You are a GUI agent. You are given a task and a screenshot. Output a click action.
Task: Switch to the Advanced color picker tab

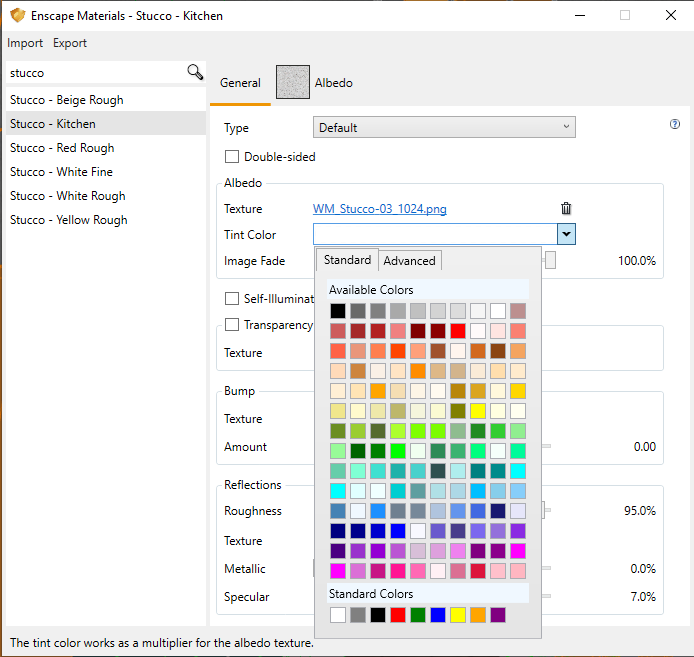coord(409,261)
